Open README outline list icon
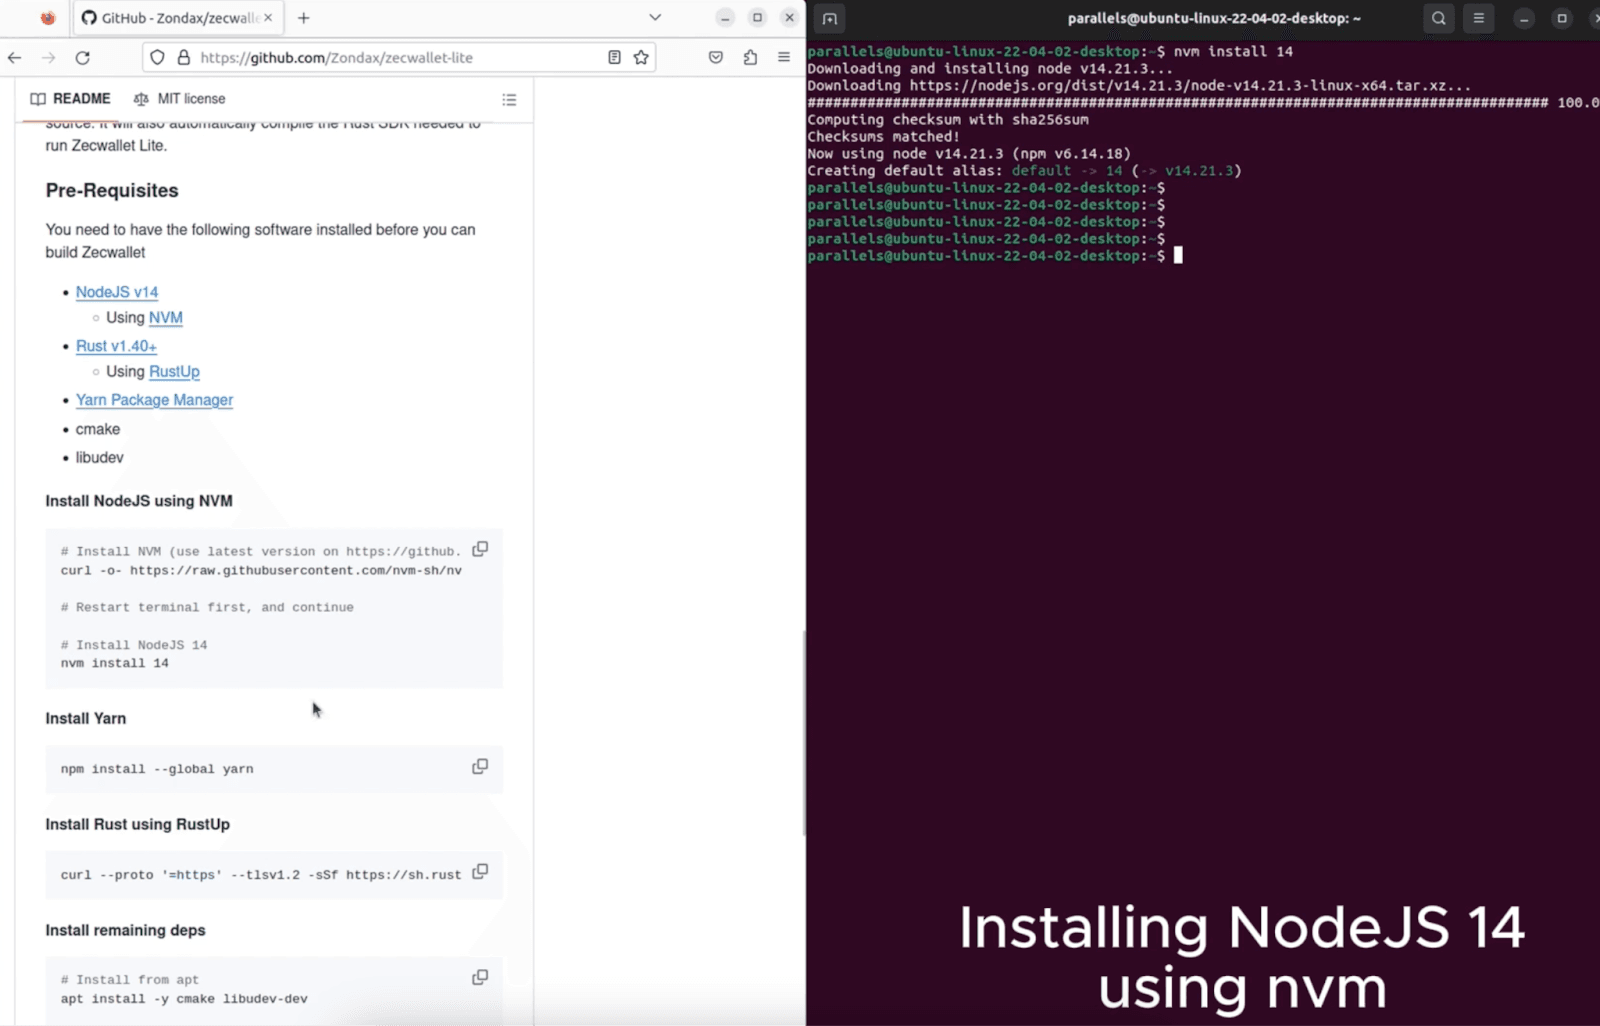1600x1026 pixels. coord(509,100)
